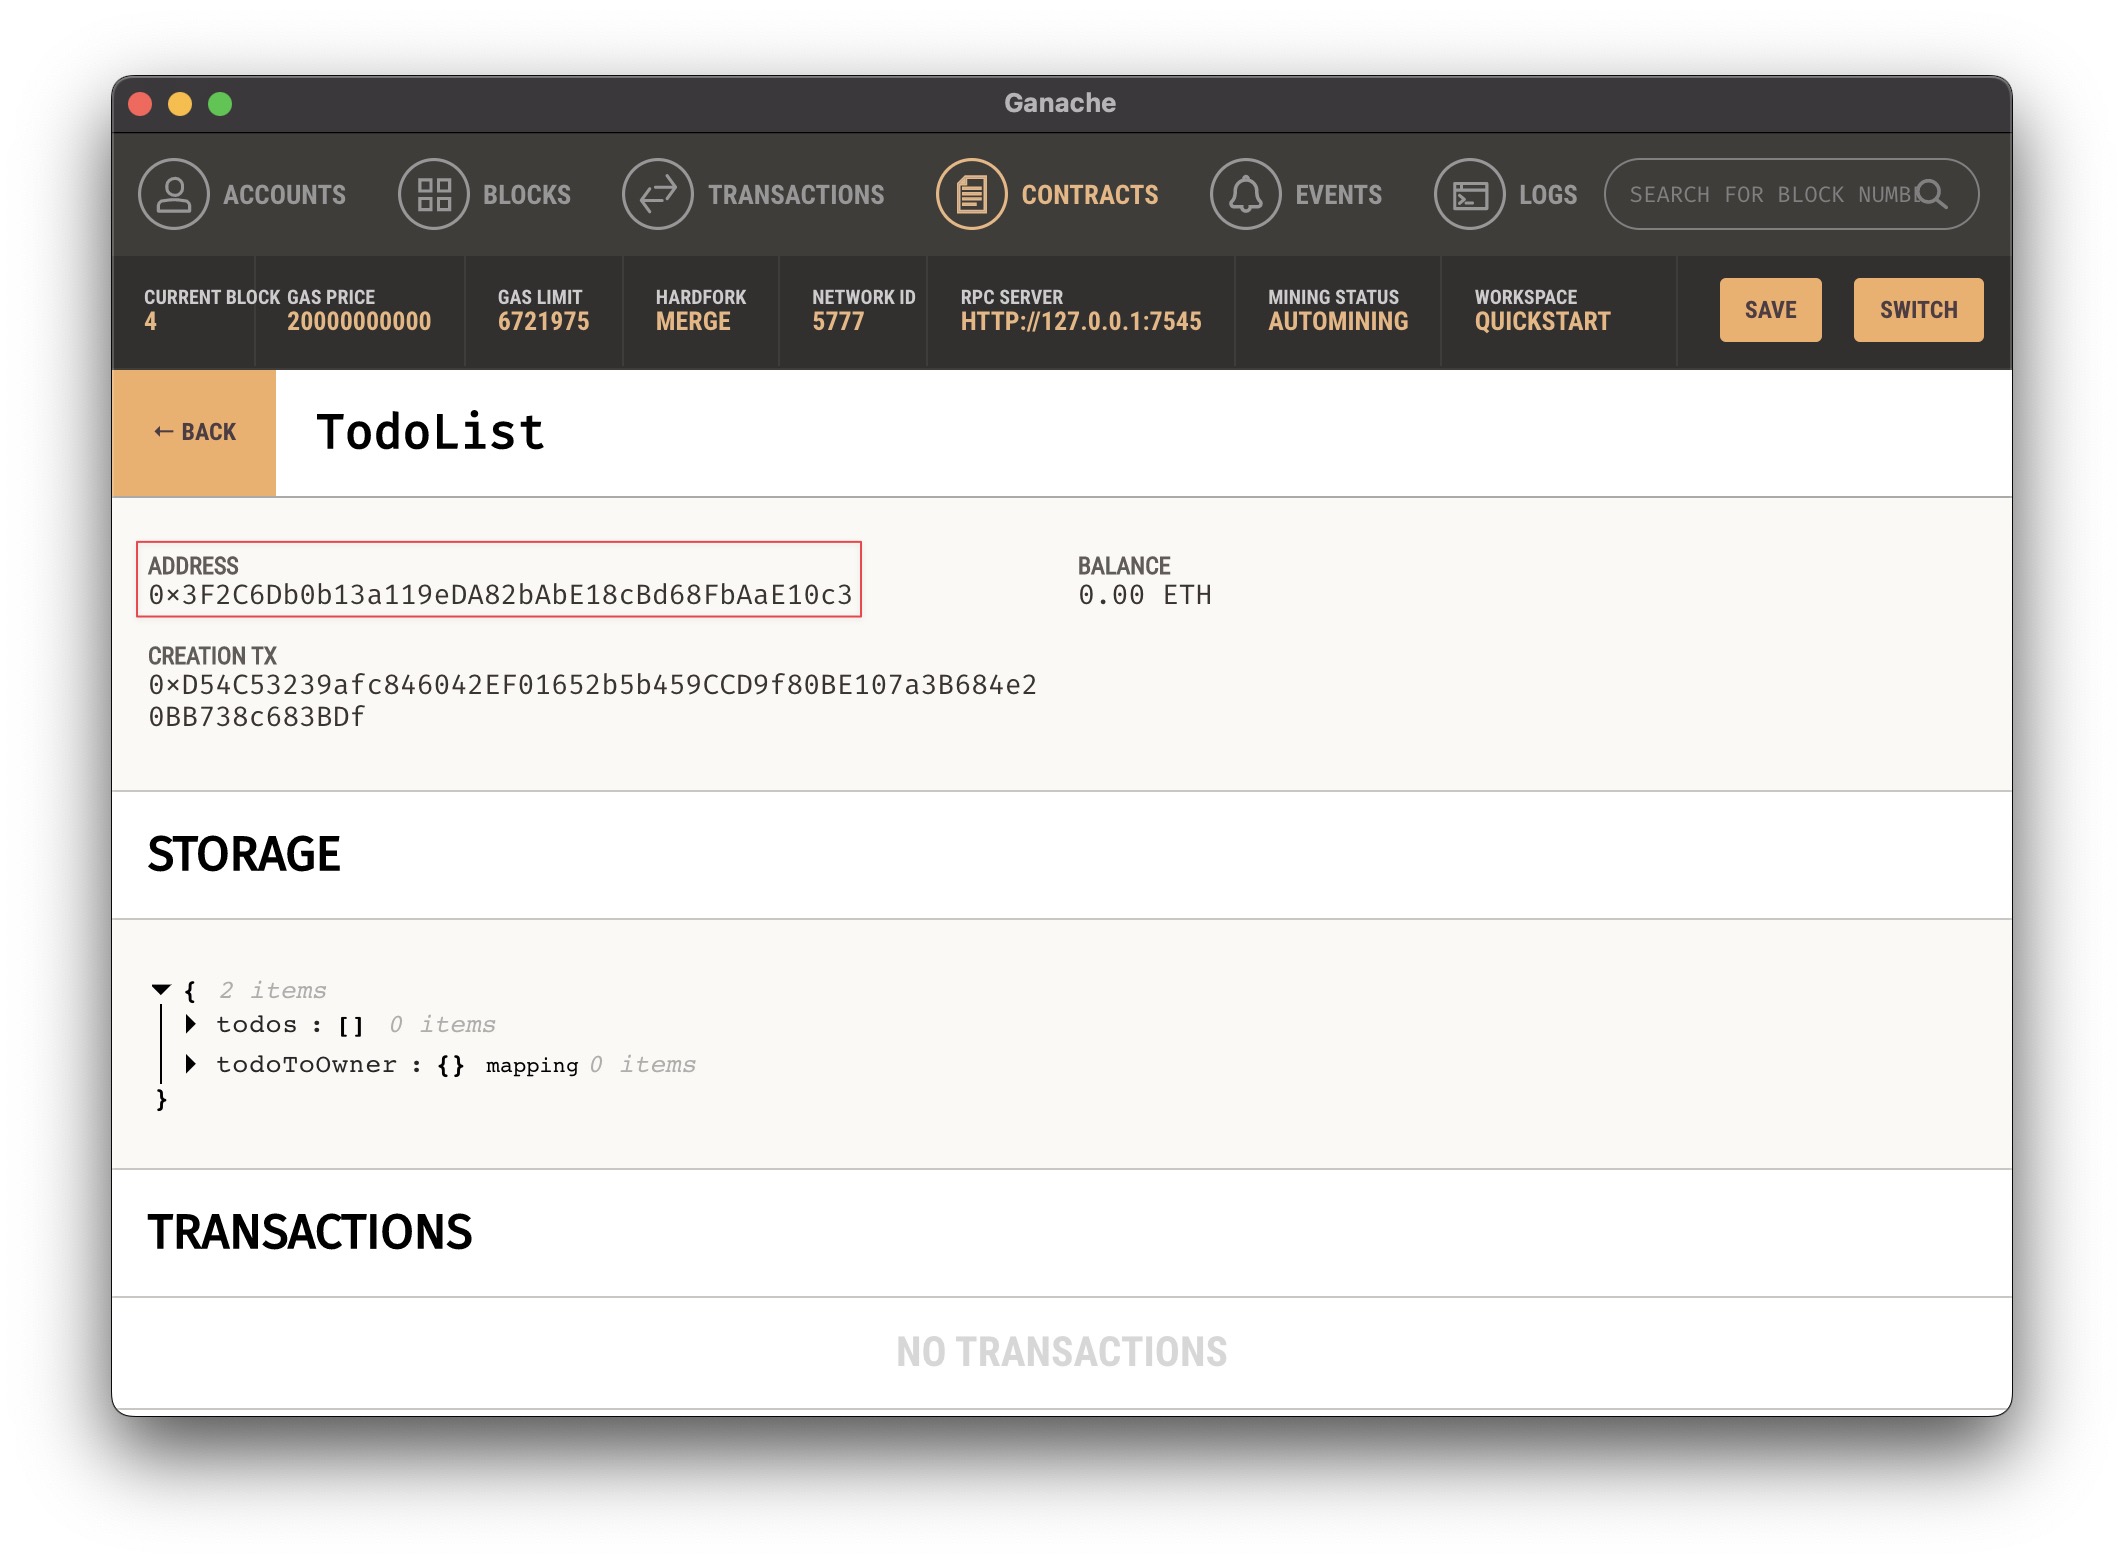2124x1564 pixels.
Task: Click the Accounts person icon
Action: point(173,194)
